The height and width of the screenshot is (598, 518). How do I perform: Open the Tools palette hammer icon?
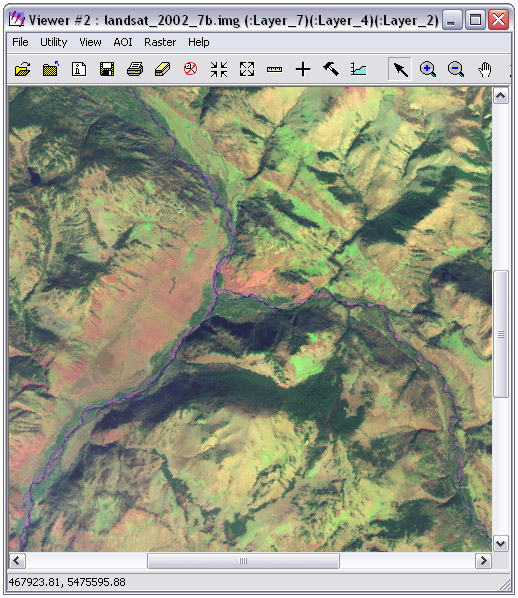click(x=331, y=69)
